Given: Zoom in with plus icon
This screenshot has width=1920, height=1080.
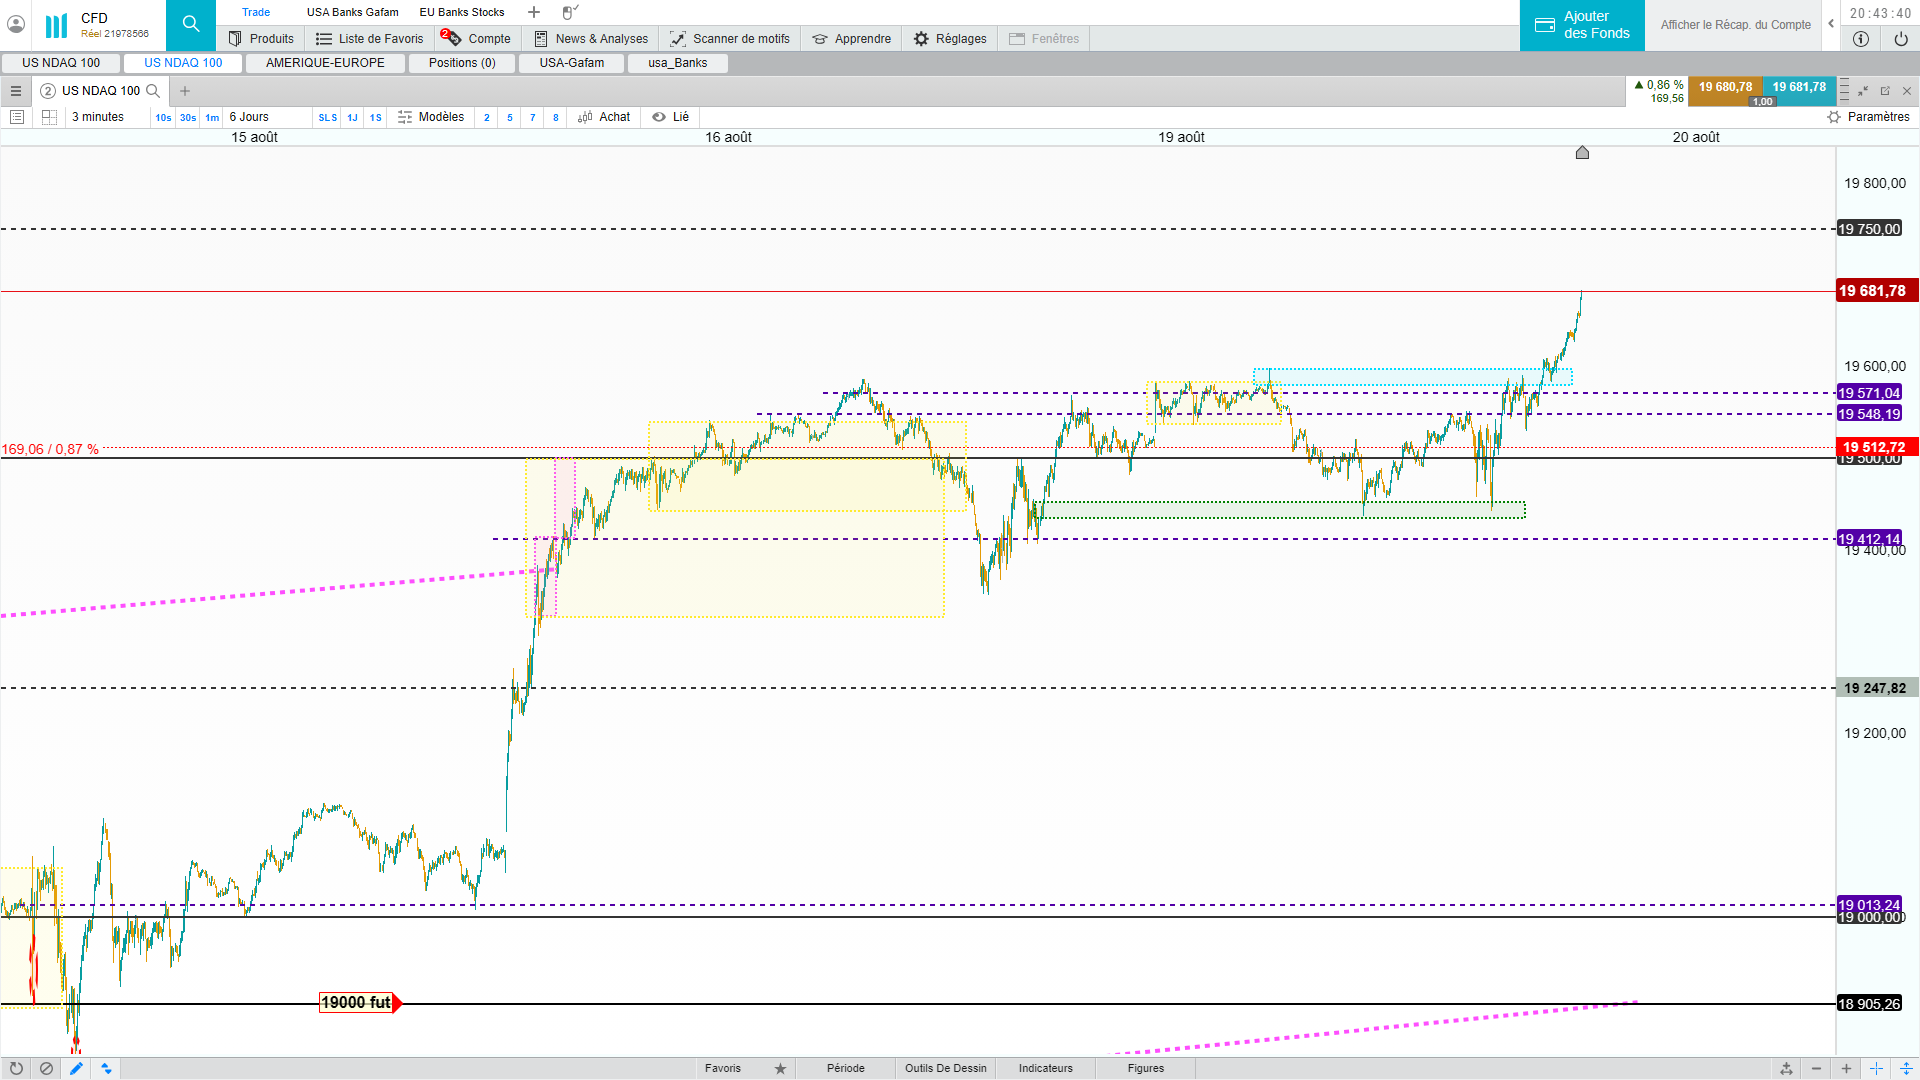Looking at the screenshot, I should click(x=1846, y=1068).
